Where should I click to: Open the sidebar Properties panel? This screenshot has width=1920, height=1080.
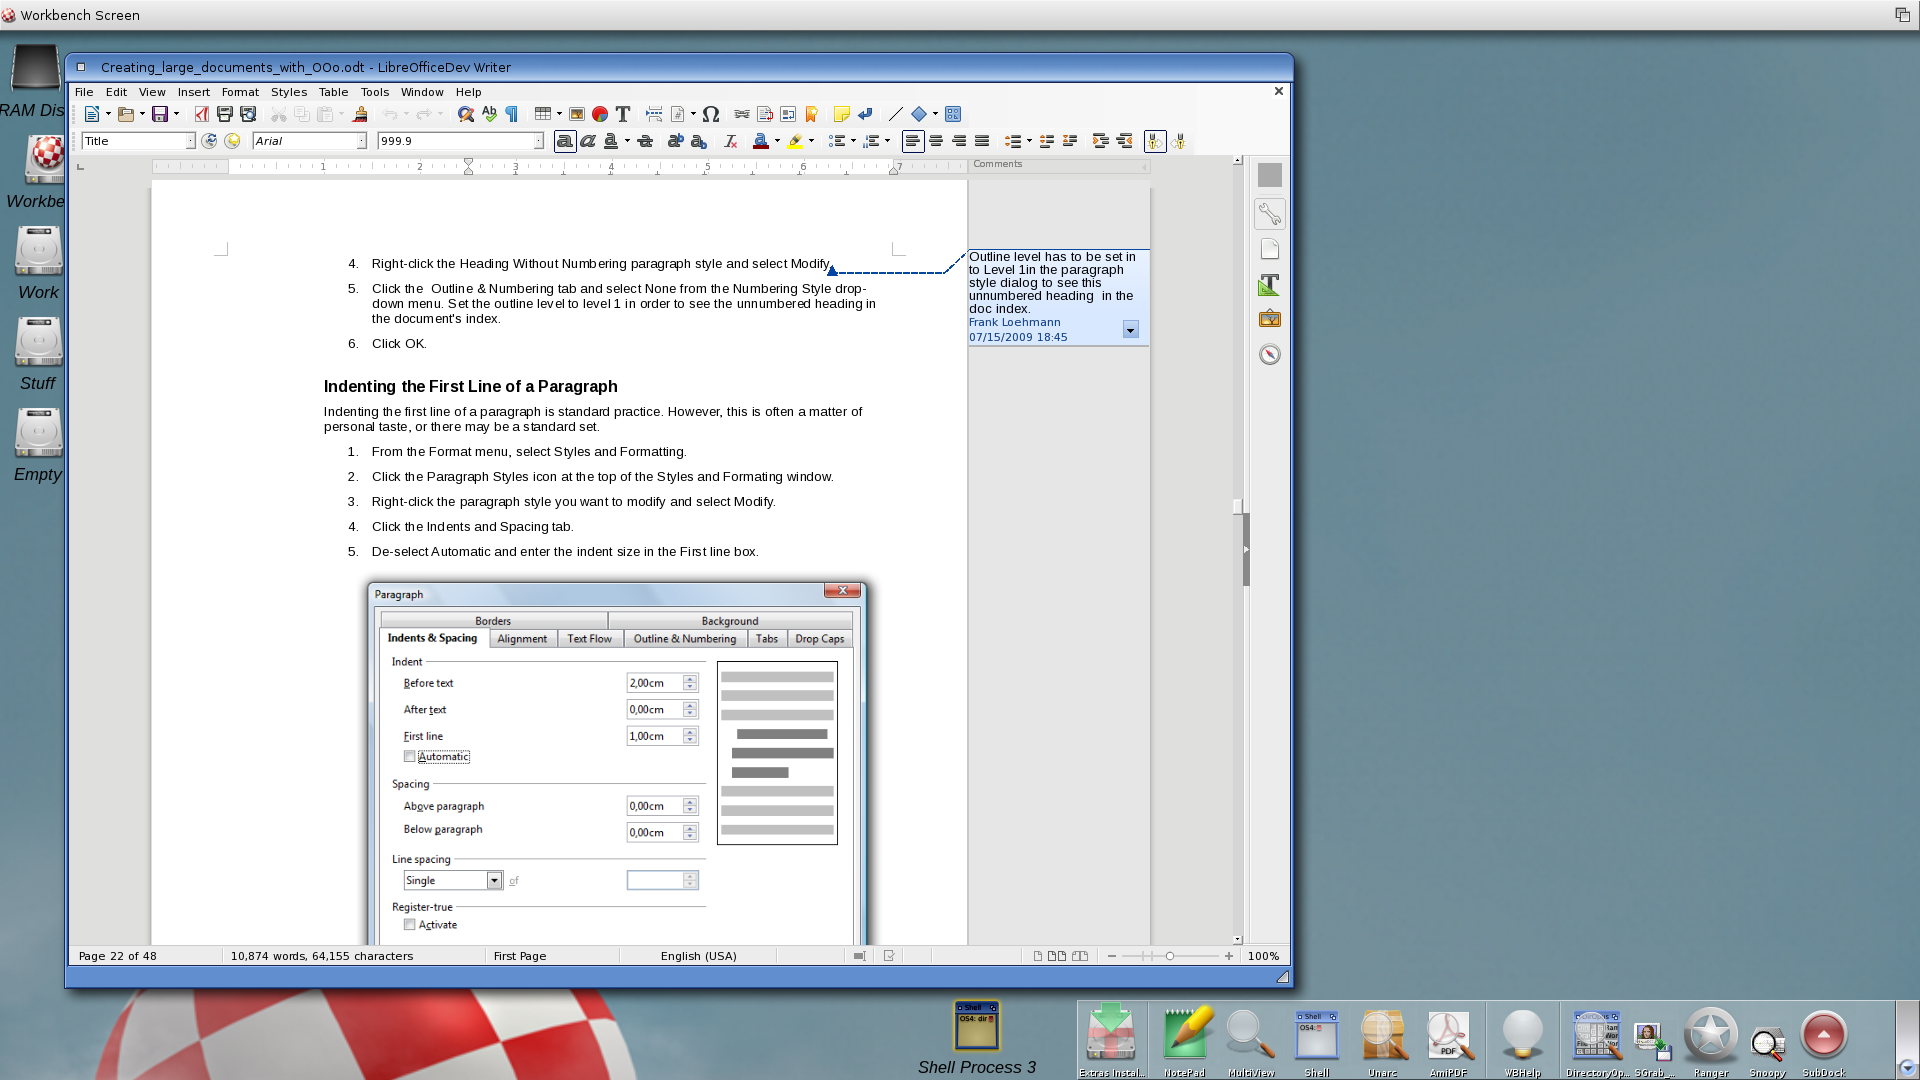pyautogui.click(x=1269, y=213)
